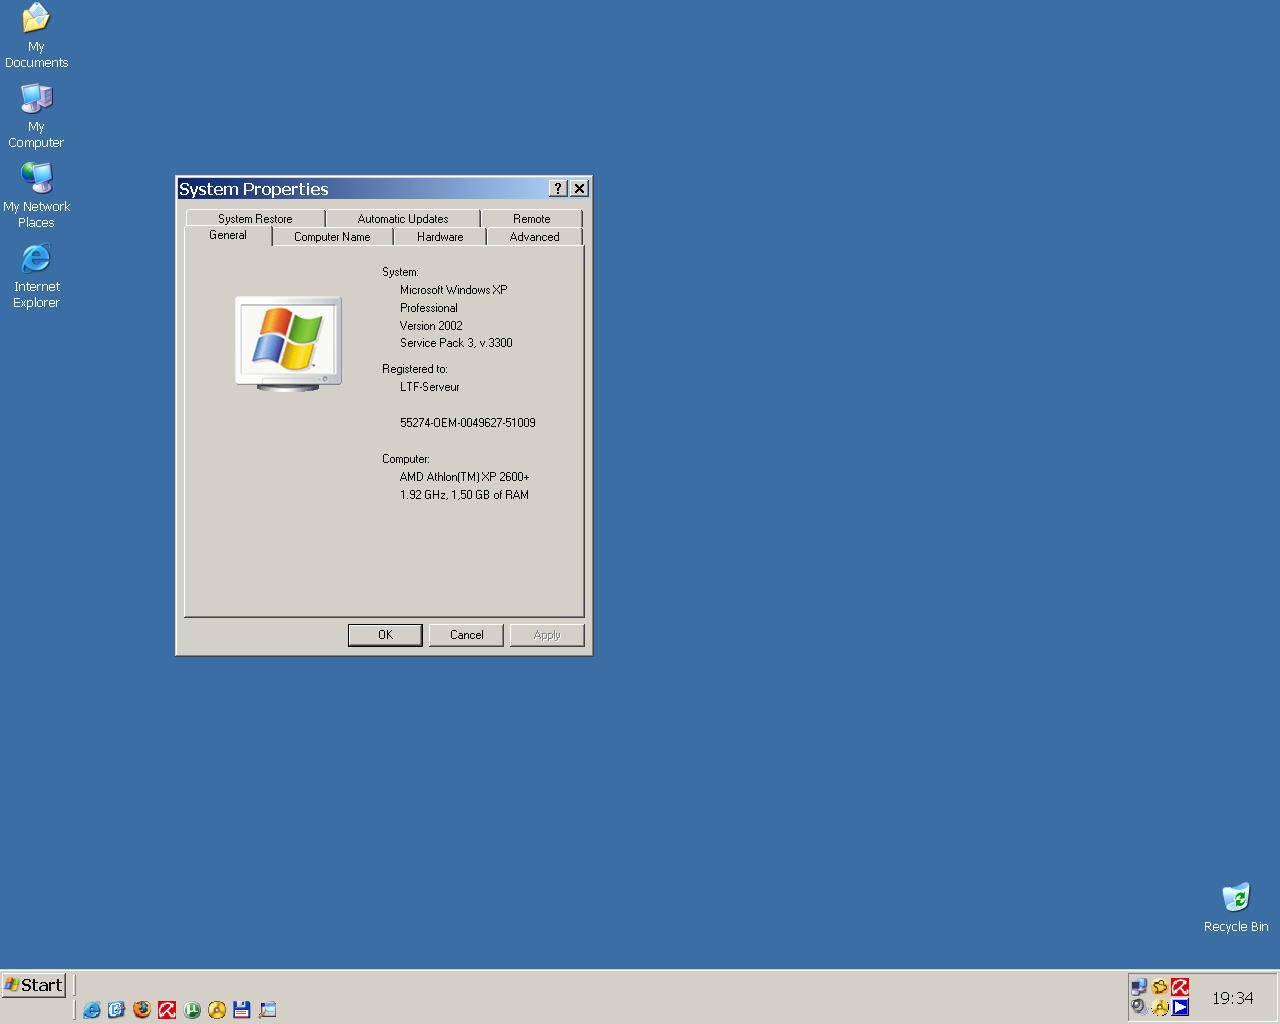Open the Start menu
Viewport: 1280px width, 1024px height.
point(34,985)
